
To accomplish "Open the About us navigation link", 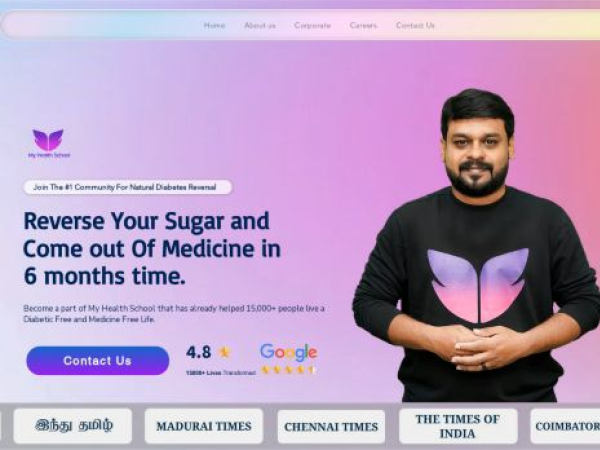I will click(260, 26).
